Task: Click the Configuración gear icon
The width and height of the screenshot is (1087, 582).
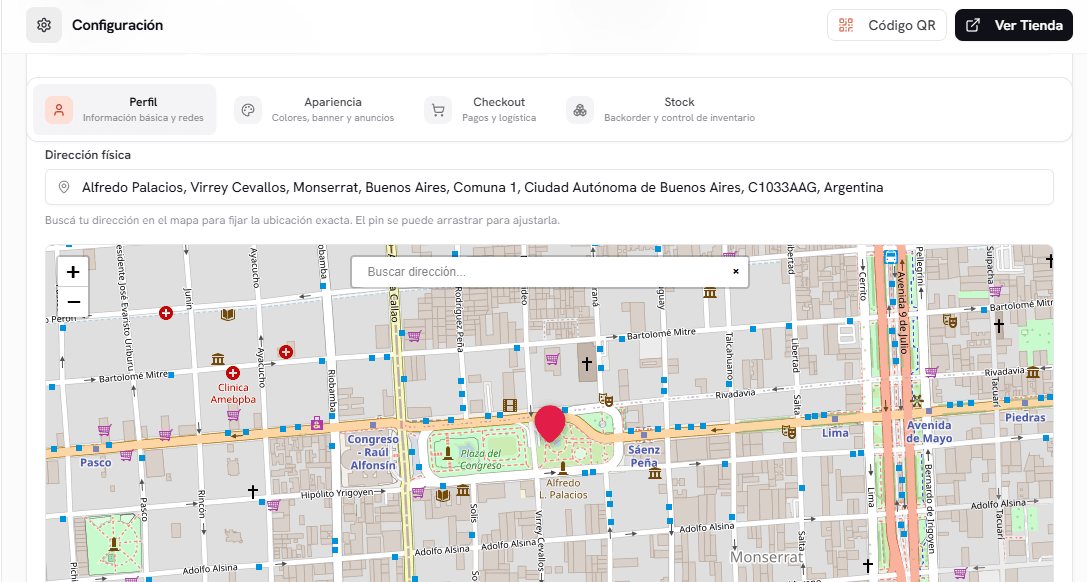Action: 44,25
